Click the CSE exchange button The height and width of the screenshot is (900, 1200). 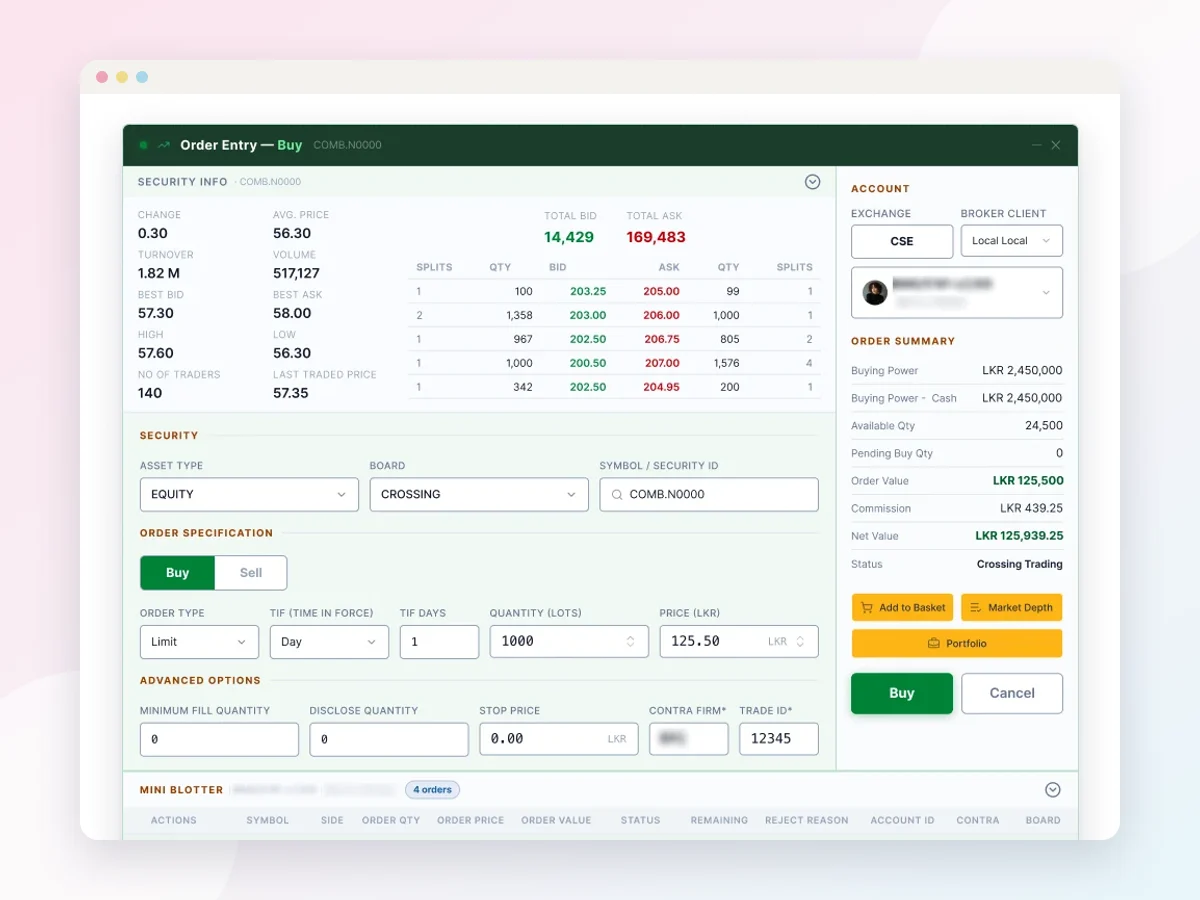(902, 241)
